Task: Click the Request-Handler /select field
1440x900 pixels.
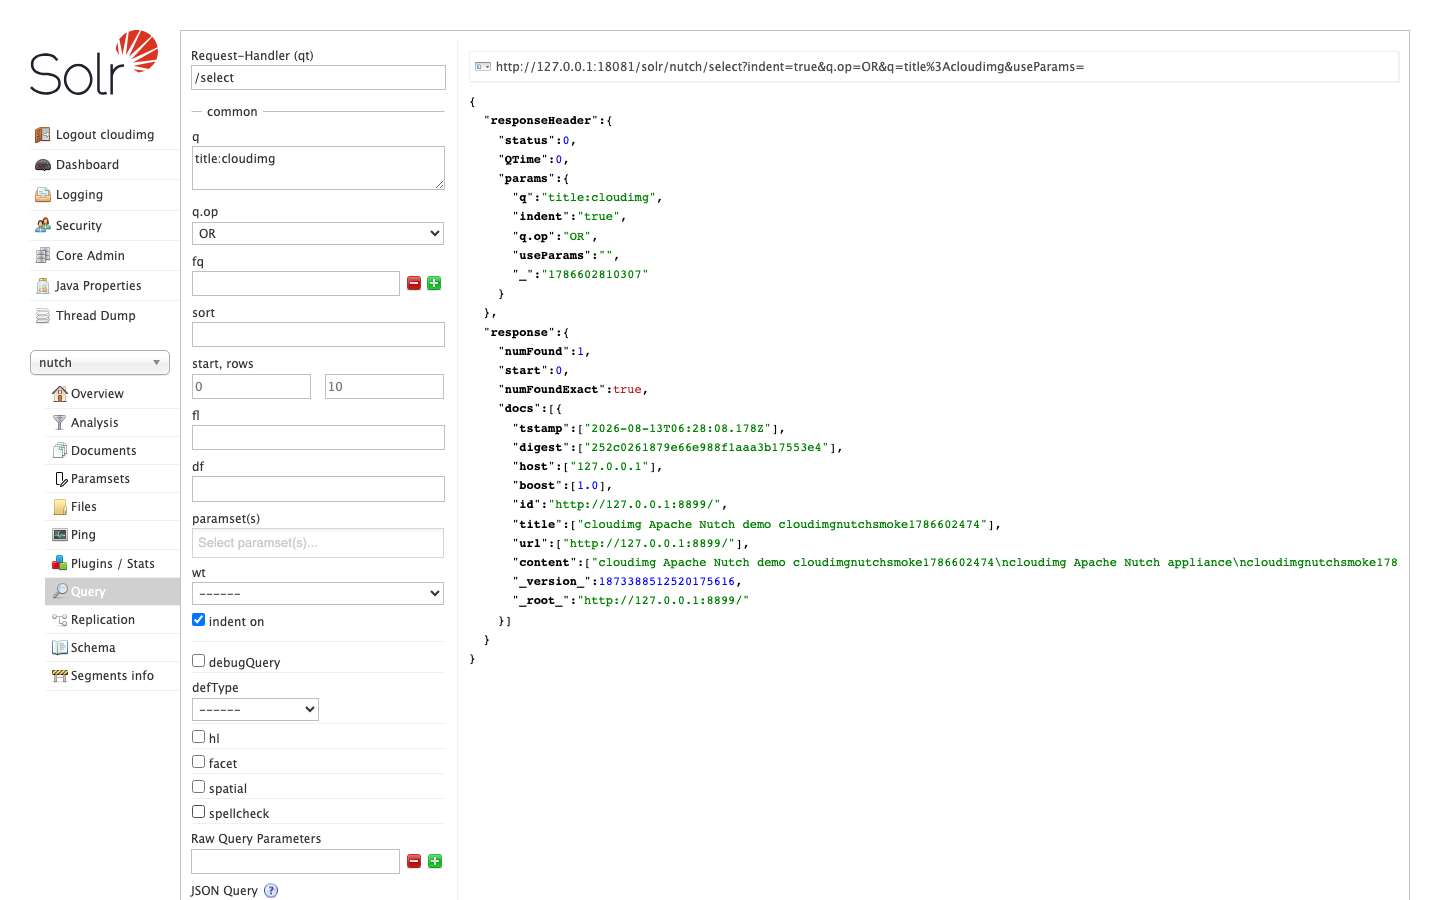Action: coord(318,78)
